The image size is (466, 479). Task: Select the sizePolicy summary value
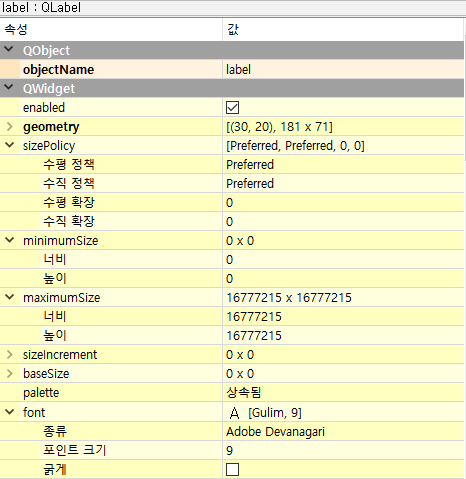343,146
